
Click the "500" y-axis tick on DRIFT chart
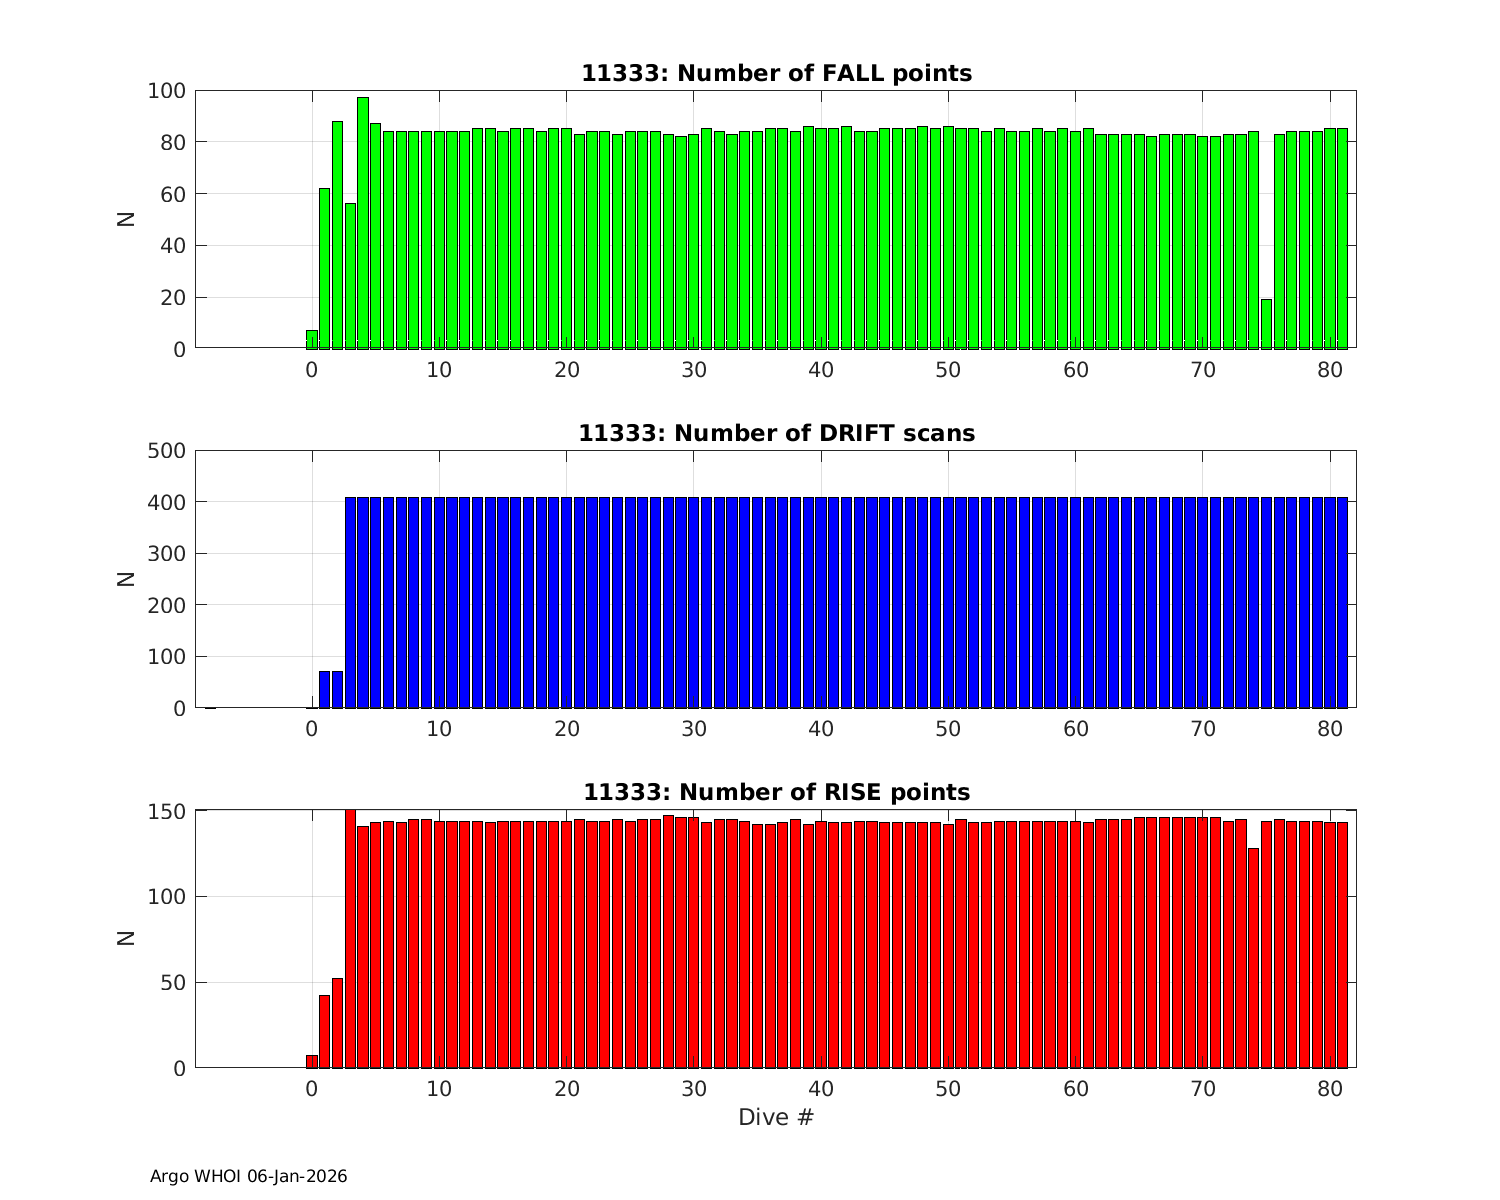pos(166,451)
